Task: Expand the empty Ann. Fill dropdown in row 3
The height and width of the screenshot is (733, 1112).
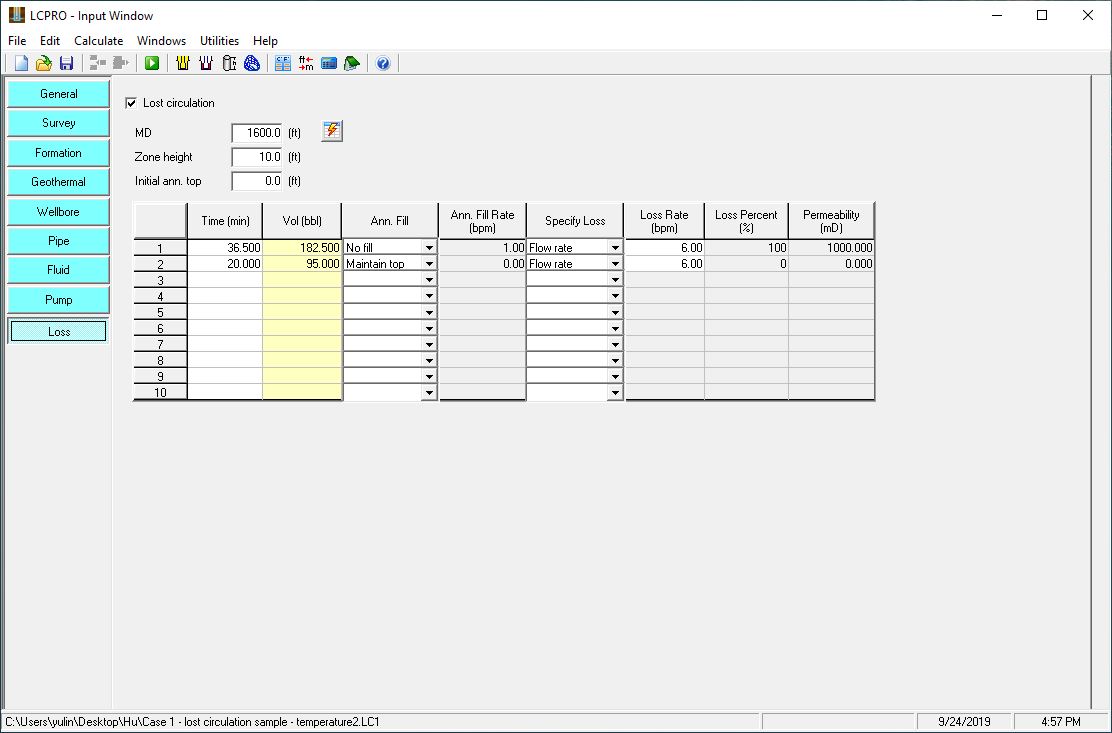Action: [x=429, y=280]
